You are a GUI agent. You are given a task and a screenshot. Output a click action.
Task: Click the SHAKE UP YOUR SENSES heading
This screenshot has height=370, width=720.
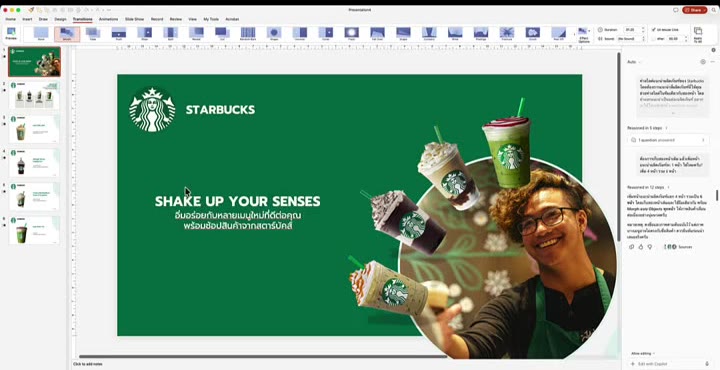point(237,201)
